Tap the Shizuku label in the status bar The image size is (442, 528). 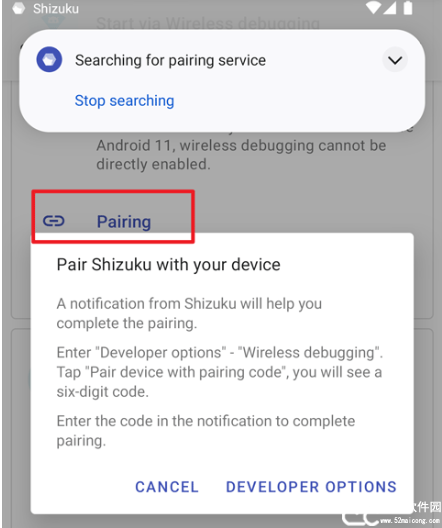coord(56,9)
